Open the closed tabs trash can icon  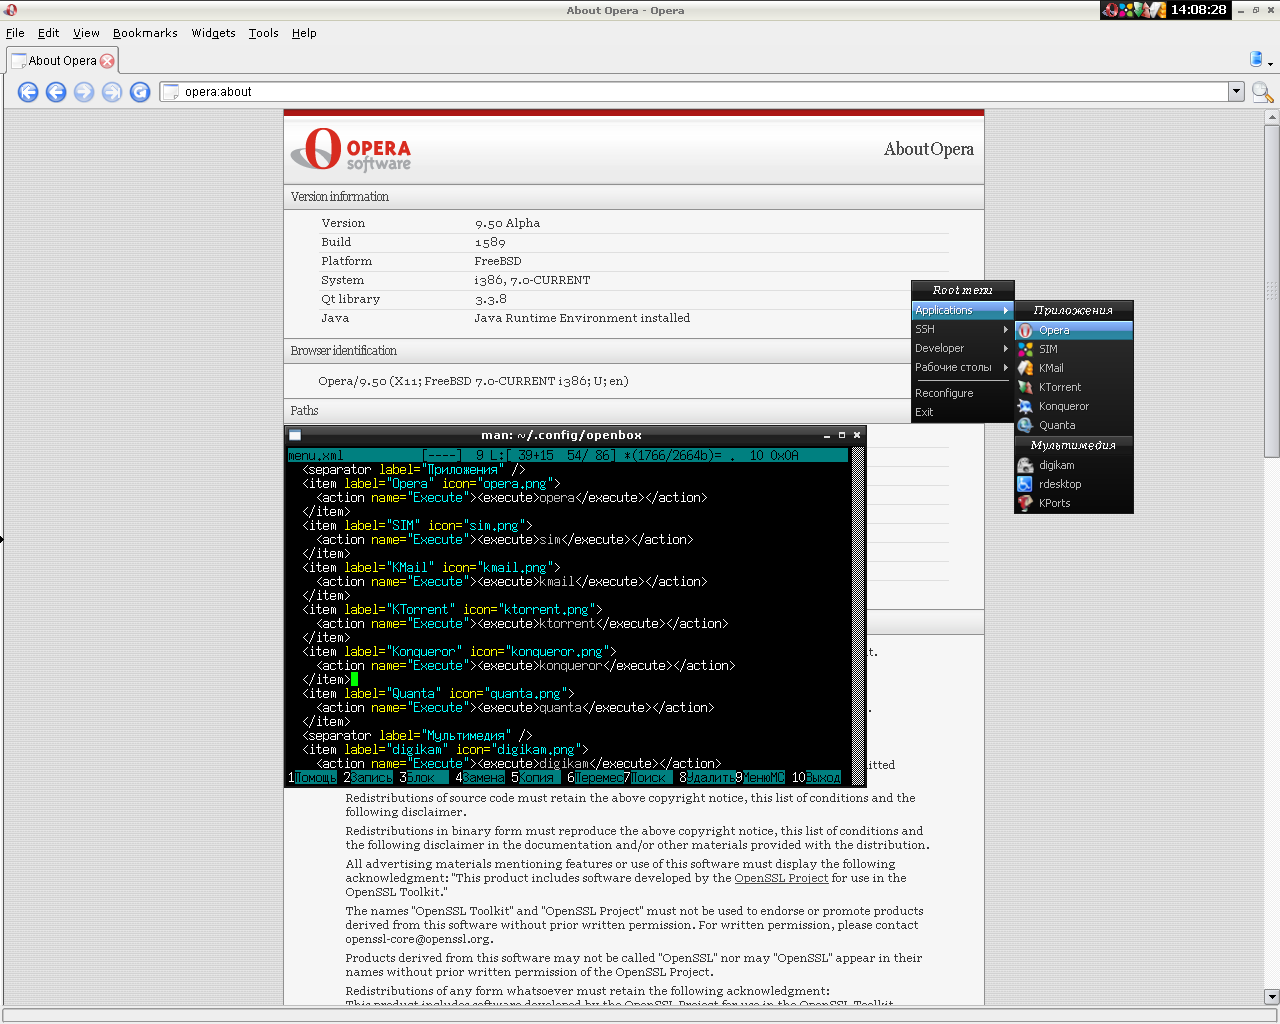[1256, 59]
